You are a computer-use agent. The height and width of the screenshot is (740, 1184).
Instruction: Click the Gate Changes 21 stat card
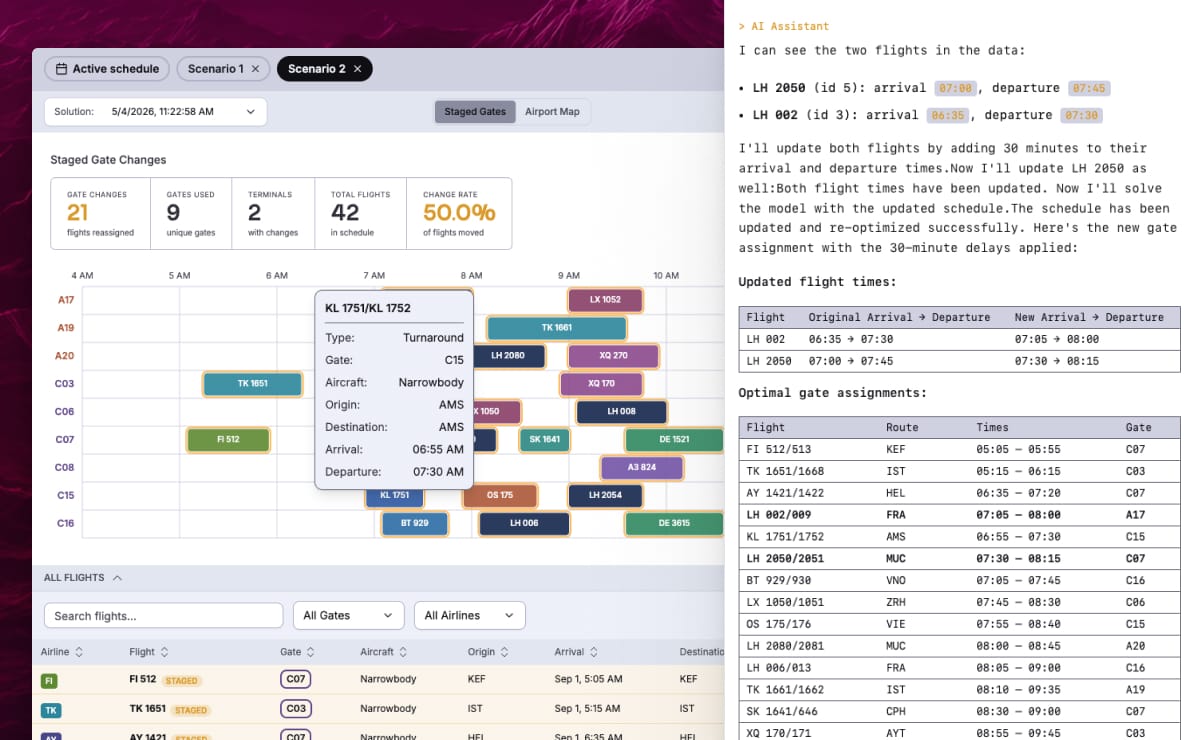pos(100,214)
